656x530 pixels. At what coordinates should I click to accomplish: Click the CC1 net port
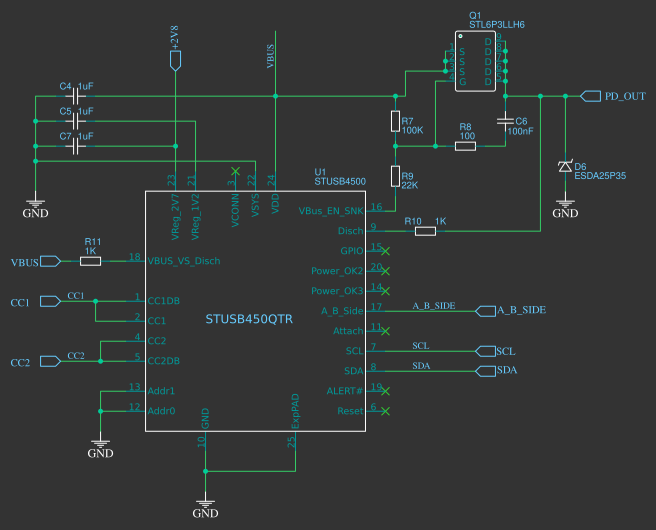pos(51,301)
